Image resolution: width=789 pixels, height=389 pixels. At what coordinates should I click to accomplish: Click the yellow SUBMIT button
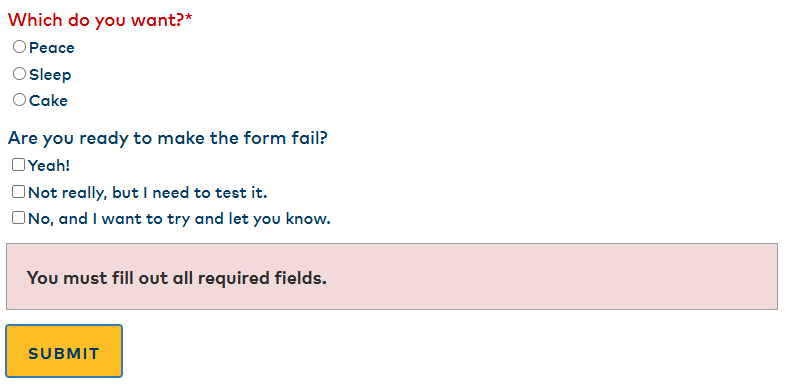(x=64, y=351)
